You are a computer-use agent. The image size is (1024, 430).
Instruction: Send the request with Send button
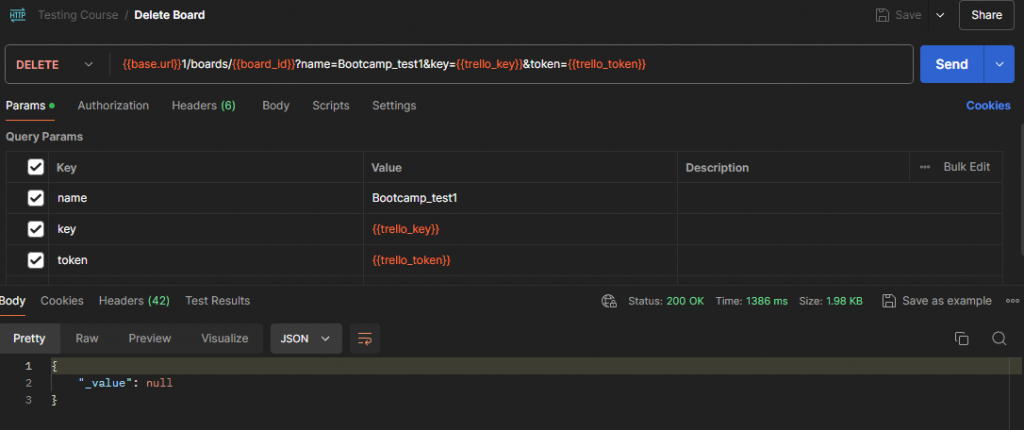952,64
